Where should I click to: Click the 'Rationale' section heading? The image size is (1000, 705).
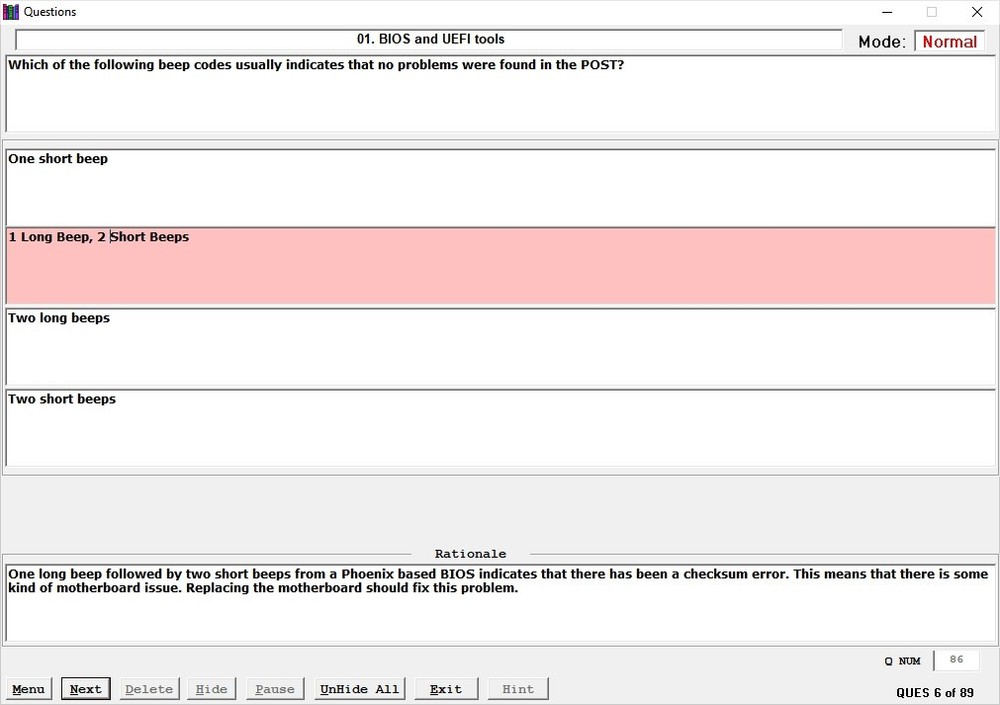pyautogui.click(x=471, y=554)
